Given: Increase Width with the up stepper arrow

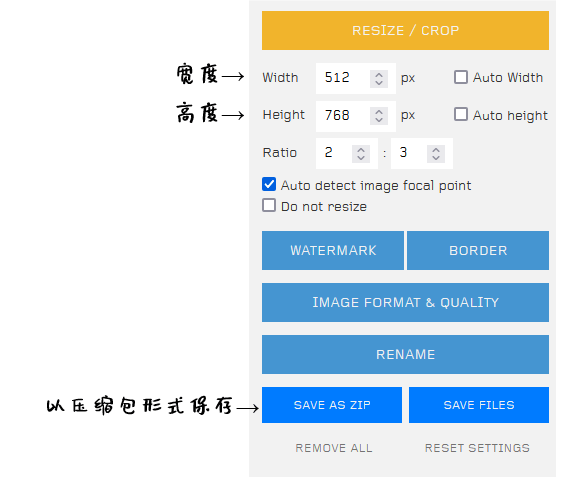Looking at the screenshot, I should pyautogui.click(x=379, y=75).
